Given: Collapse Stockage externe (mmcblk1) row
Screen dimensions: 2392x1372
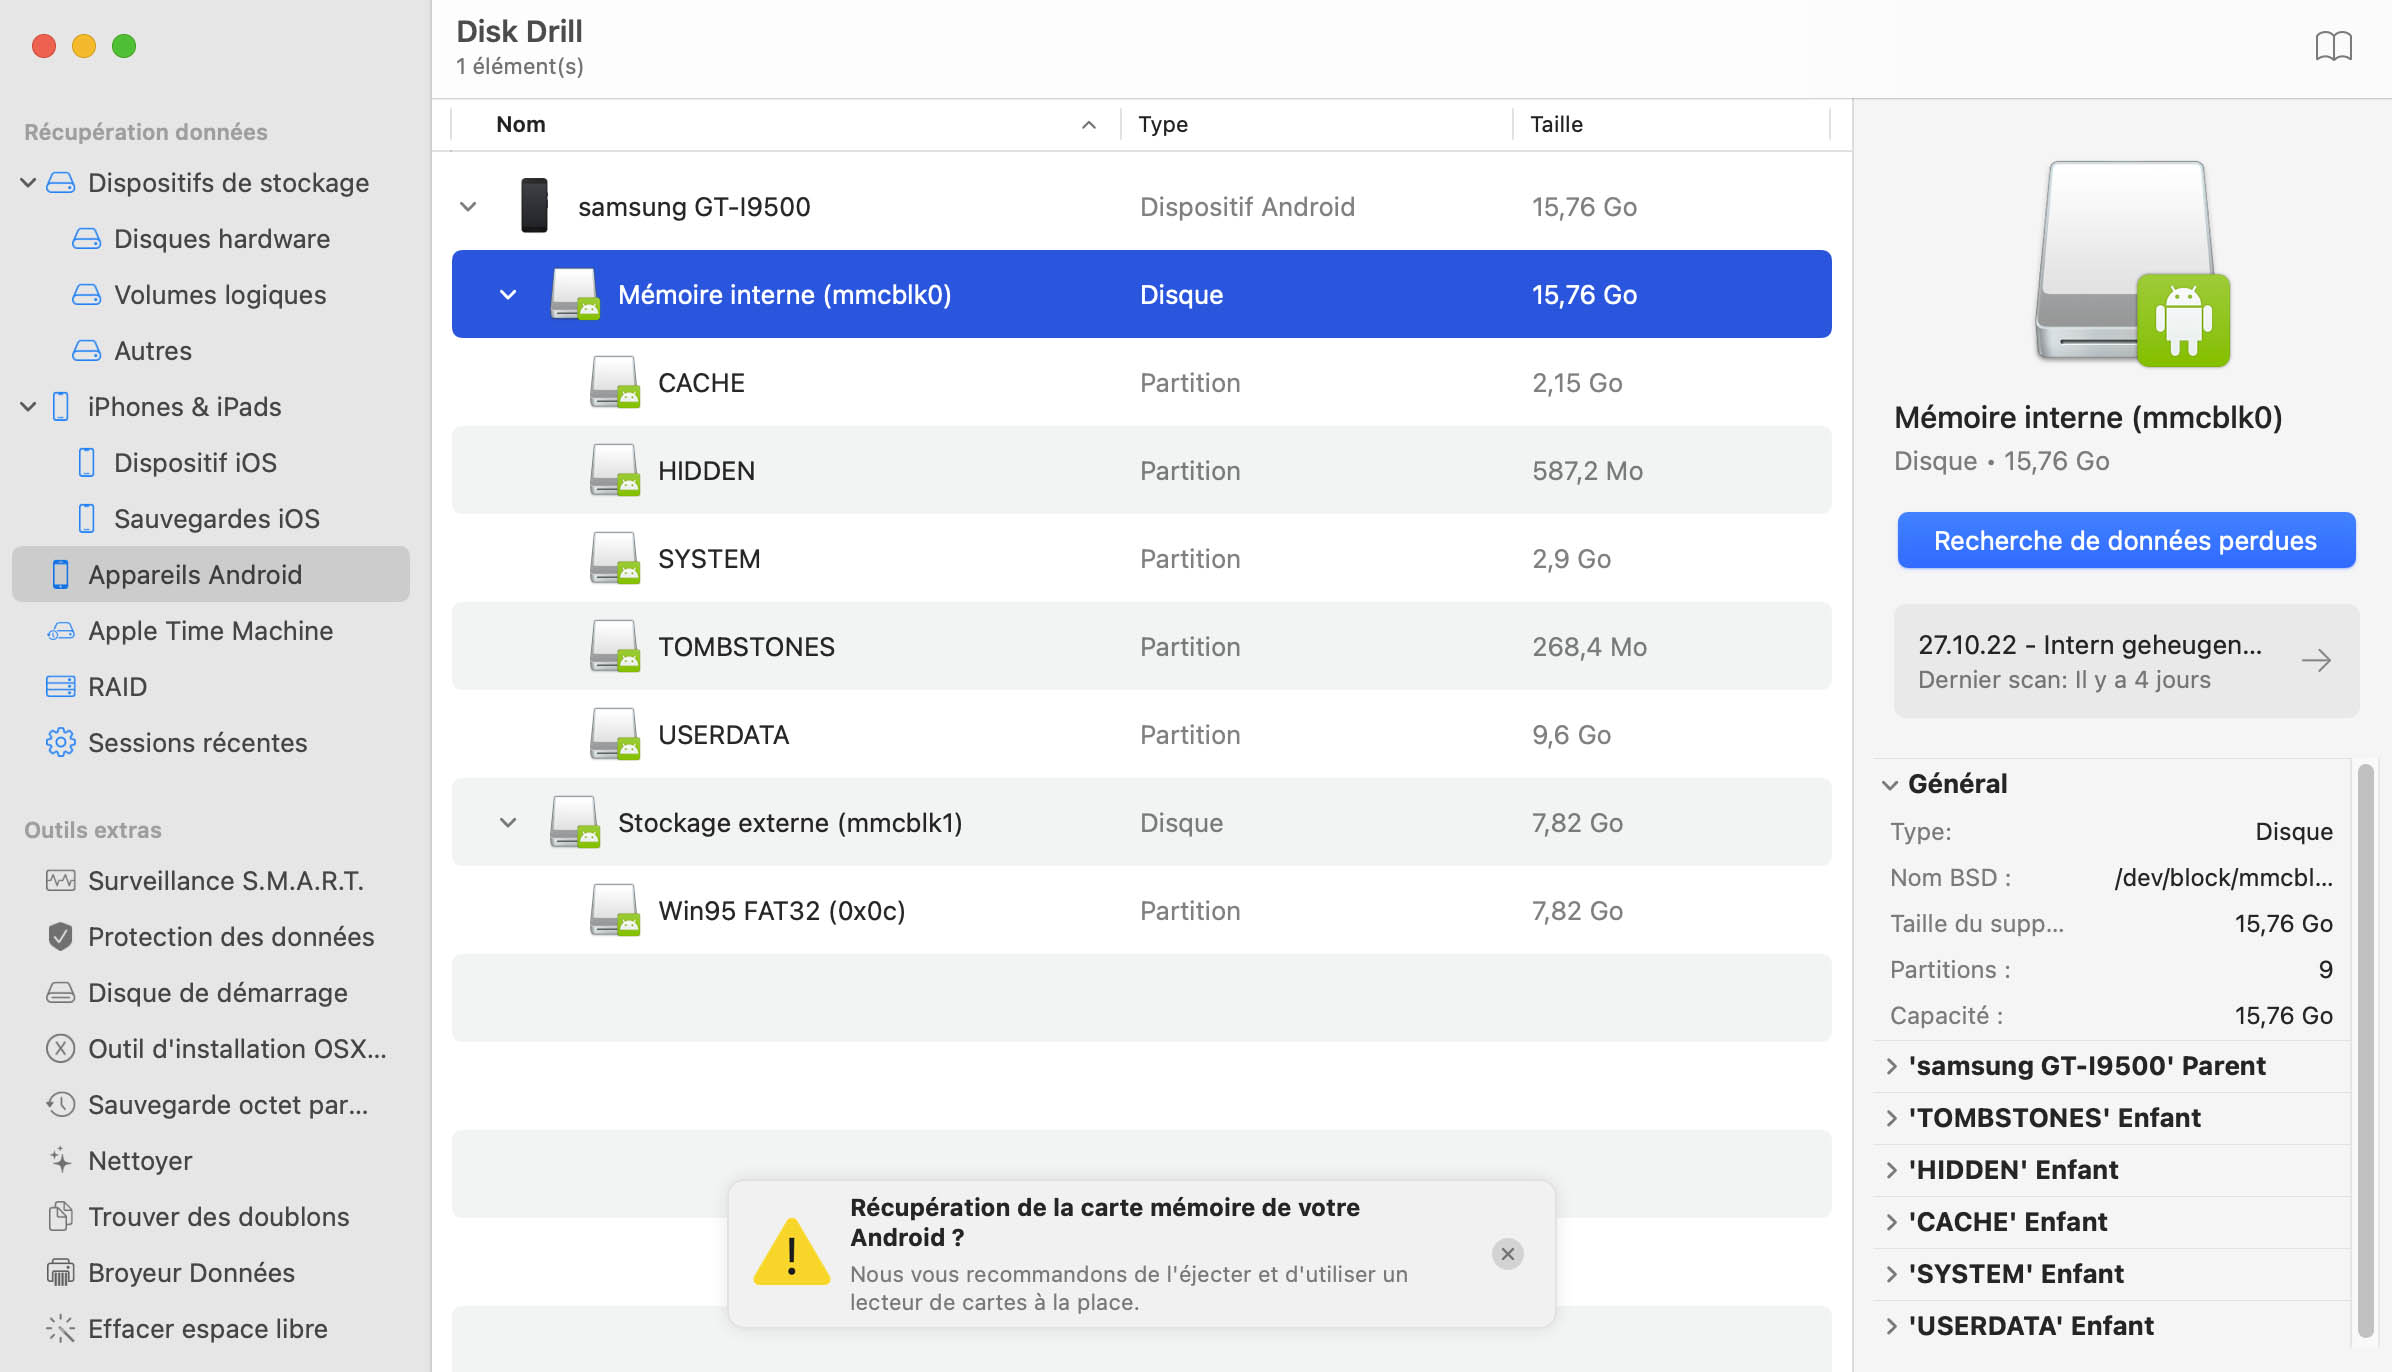Looking at the screenshot, I should coord(508,823).
